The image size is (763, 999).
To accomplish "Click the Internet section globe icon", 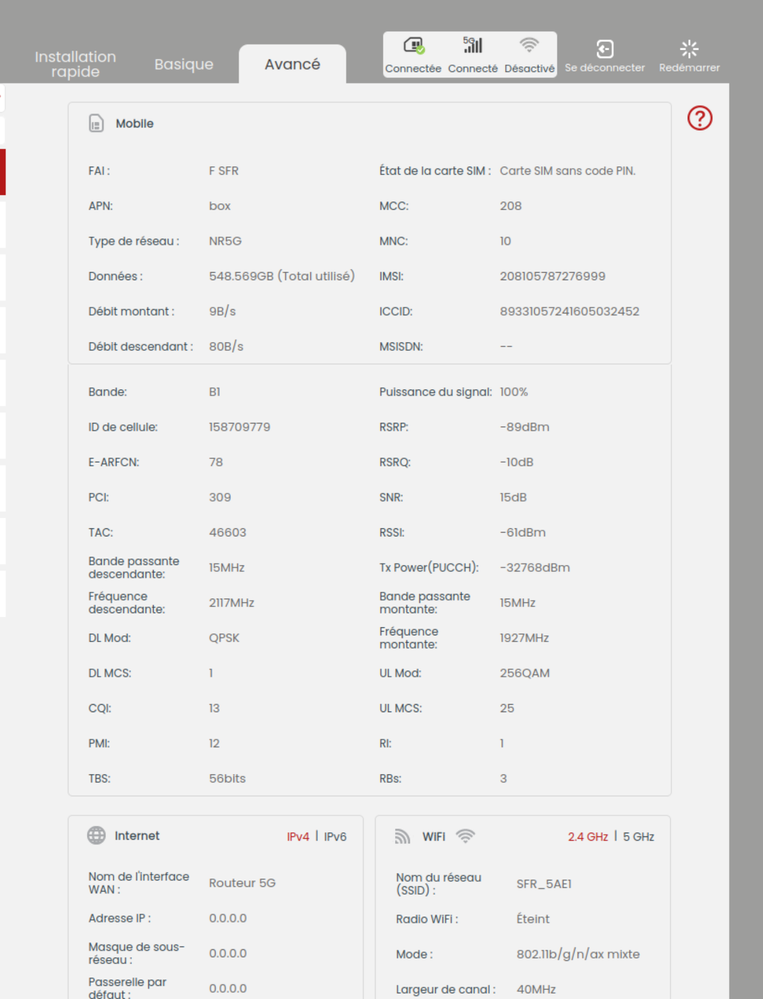I will tap(97, 835).
